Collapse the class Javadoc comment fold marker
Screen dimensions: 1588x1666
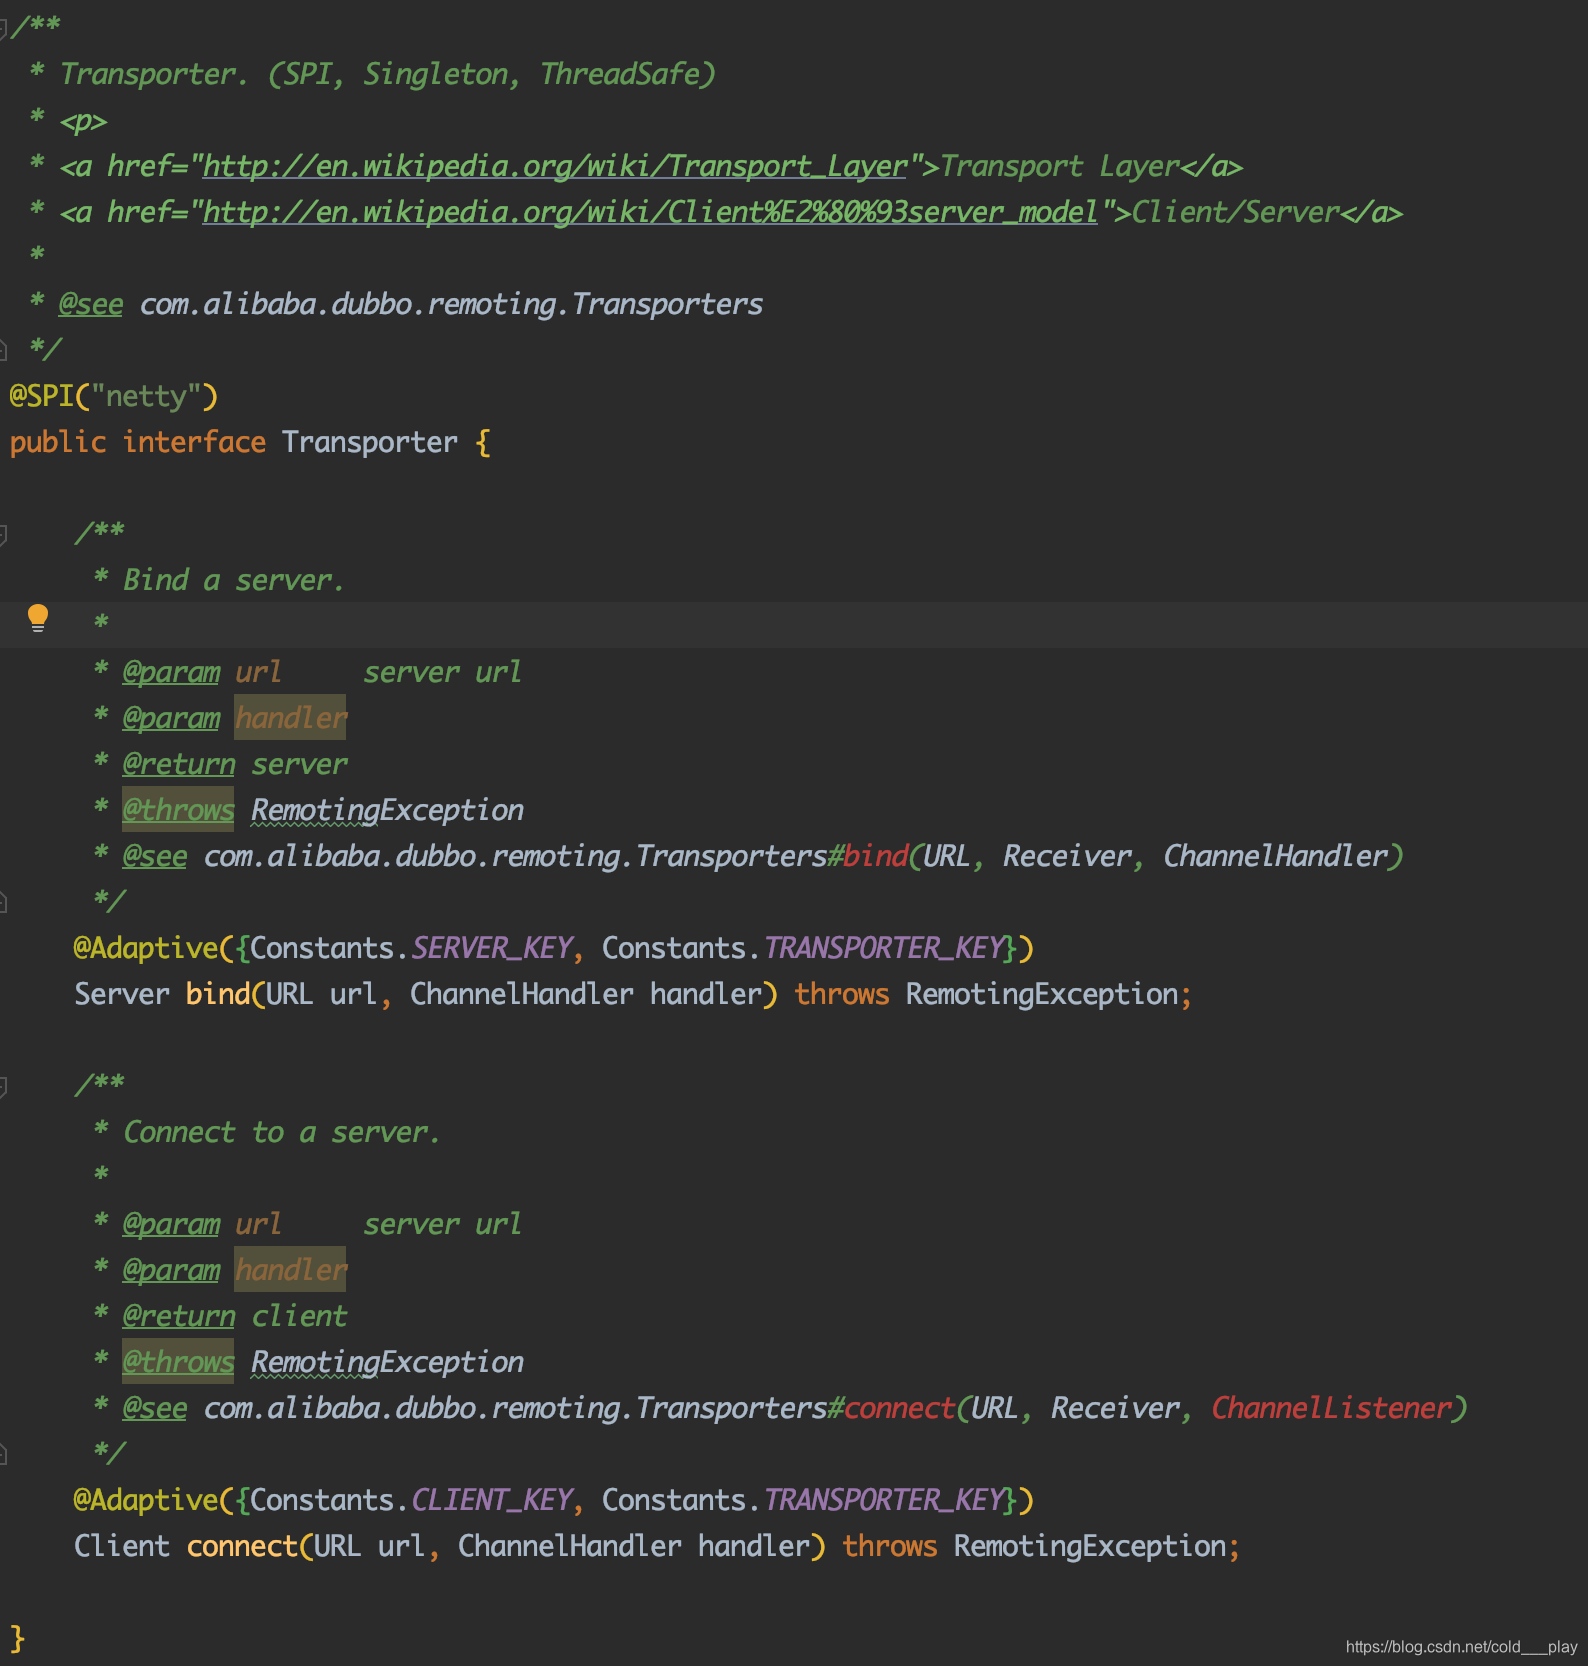3,28
